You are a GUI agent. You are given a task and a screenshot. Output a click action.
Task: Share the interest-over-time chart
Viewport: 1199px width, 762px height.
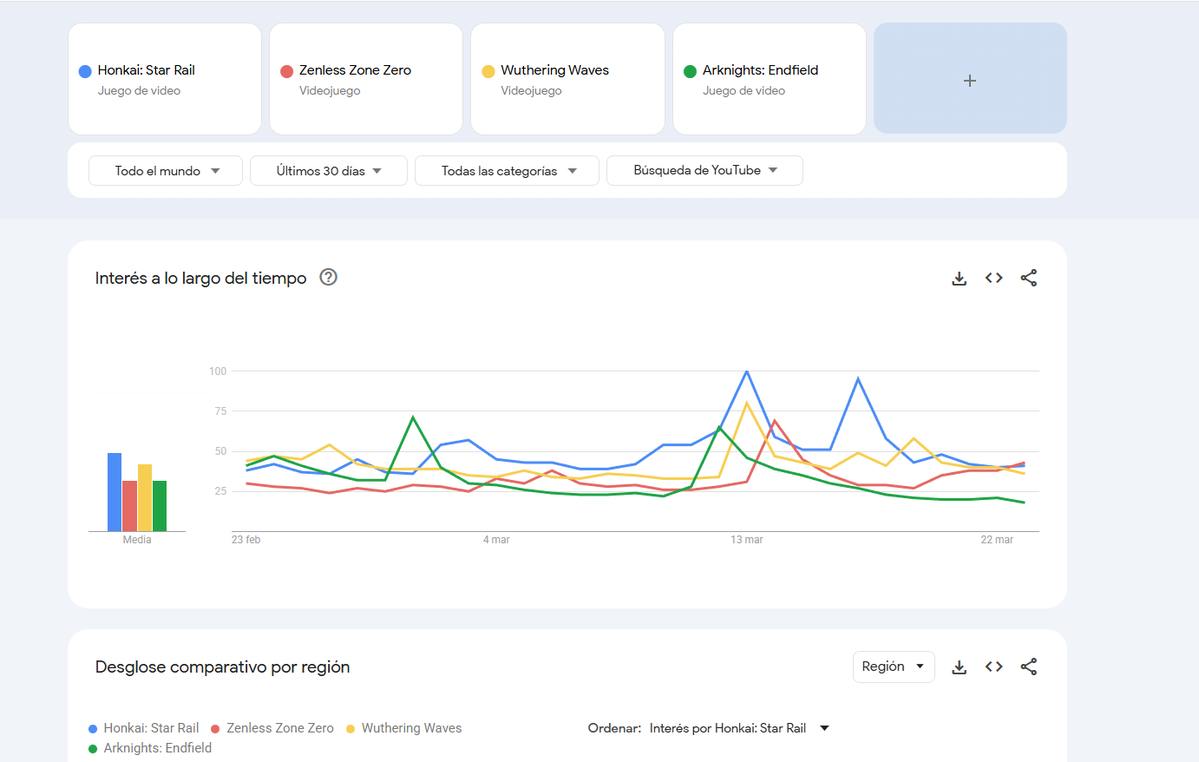pyautogui.click(x=1028, y=278)
